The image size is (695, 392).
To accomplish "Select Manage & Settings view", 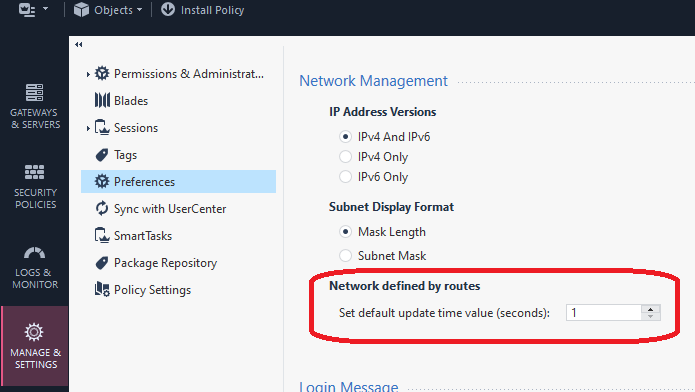I will click(35, 346).
